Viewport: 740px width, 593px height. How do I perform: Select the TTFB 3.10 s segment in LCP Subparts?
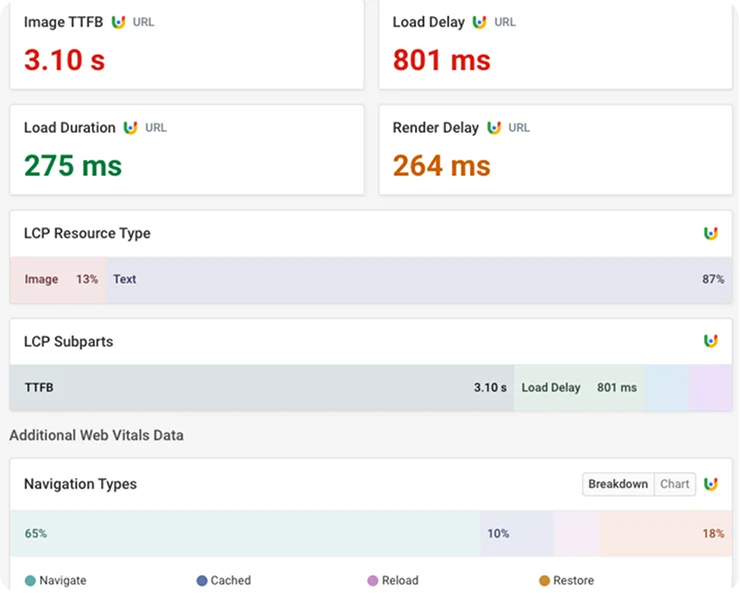point(262,387)
